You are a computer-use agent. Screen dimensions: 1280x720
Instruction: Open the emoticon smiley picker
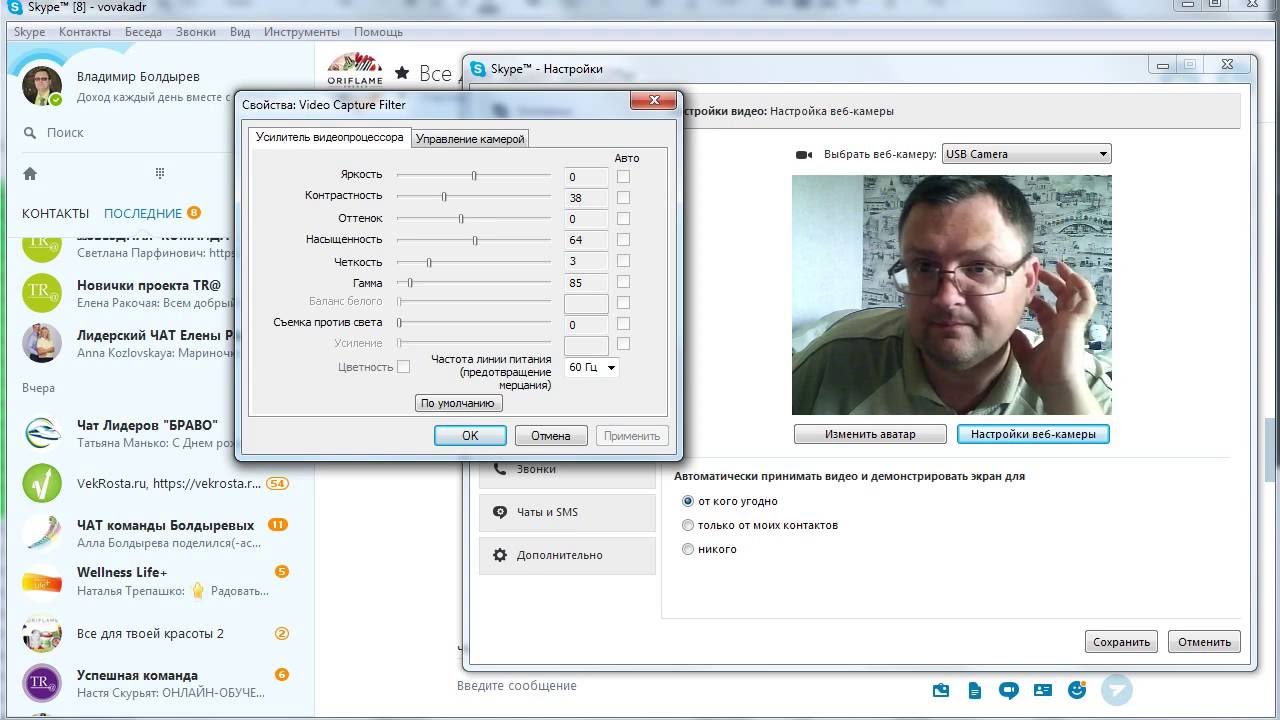click(x=1077, y=690)
